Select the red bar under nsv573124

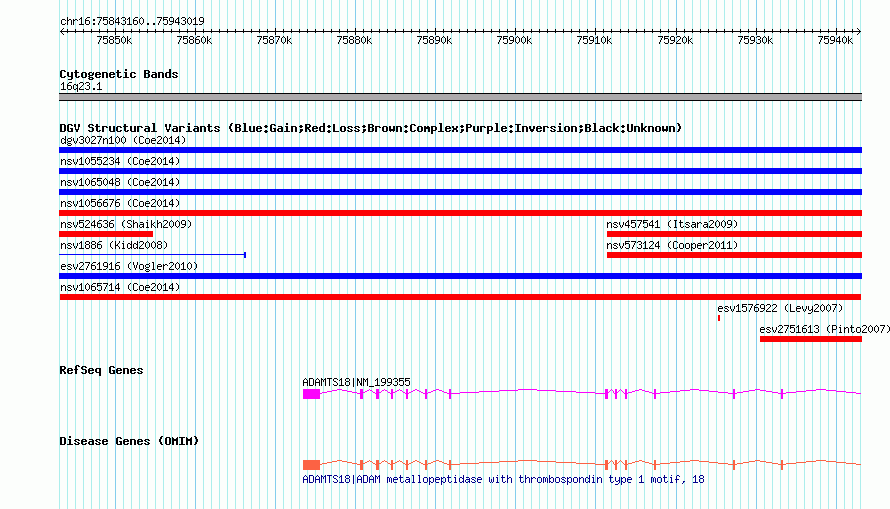734,255
